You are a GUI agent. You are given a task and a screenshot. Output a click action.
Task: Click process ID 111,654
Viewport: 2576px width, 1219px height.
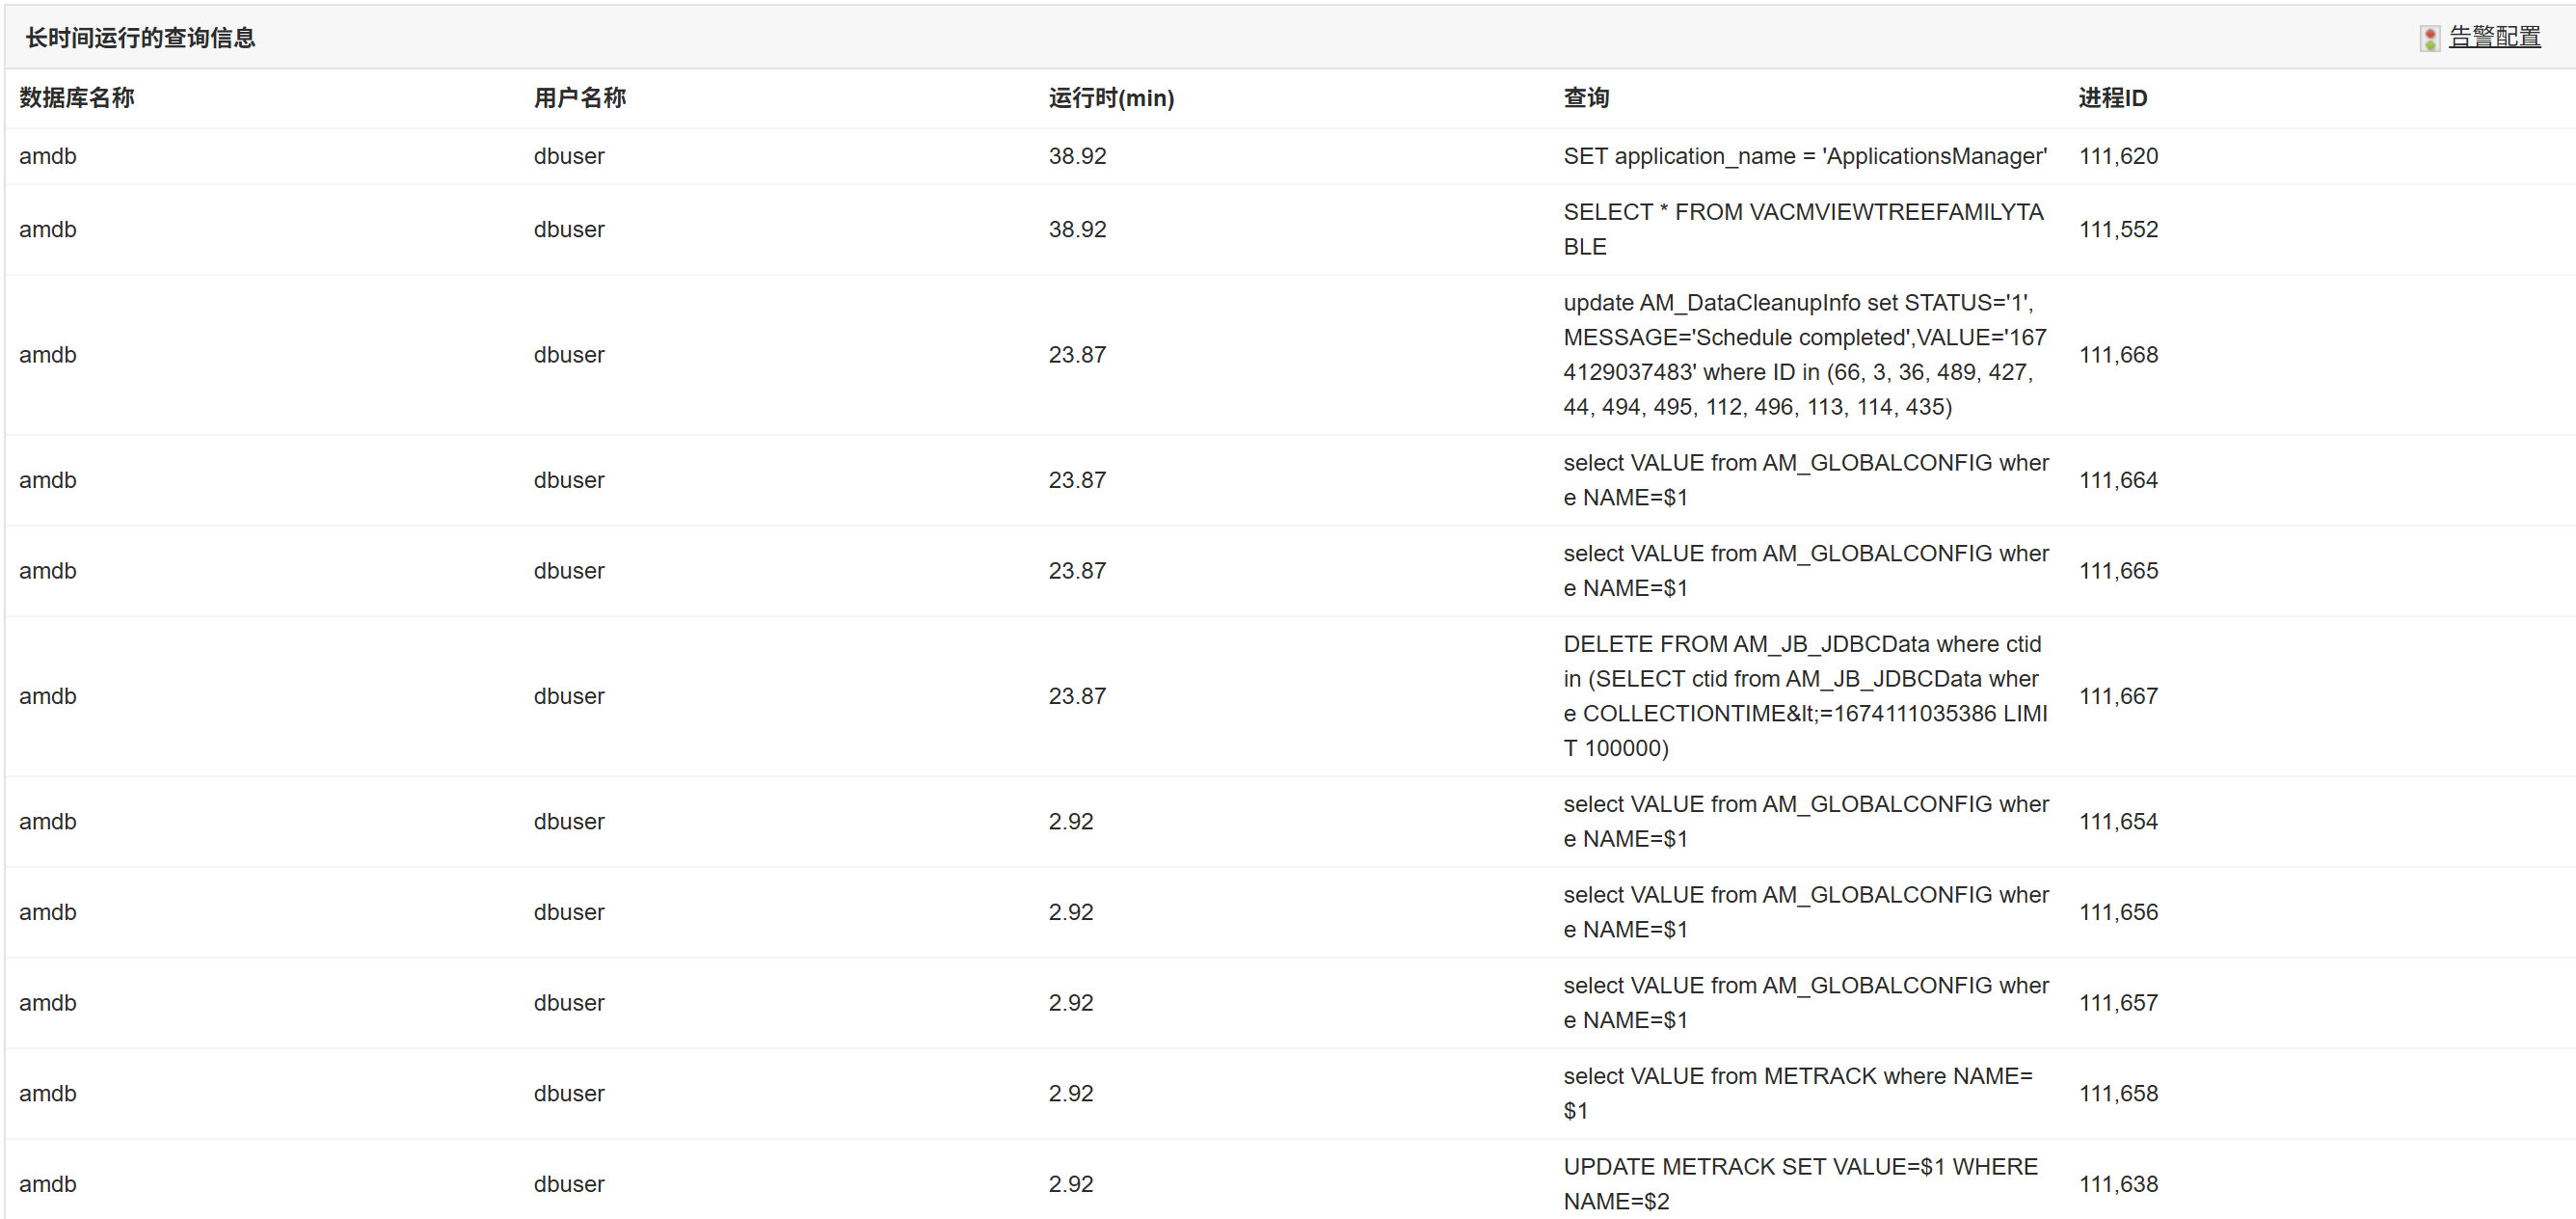tap(2118, 821)
